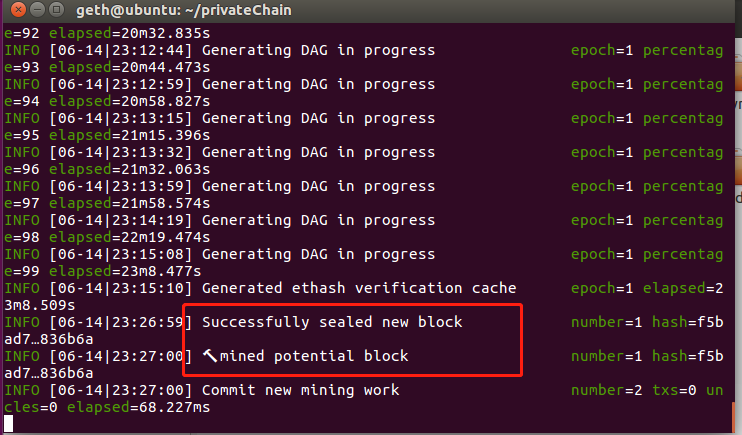Image resolution: width=742 pixels, height=435 pixels.
Task: Click the 'number=2' value on last log line
Action: (607, 390)
